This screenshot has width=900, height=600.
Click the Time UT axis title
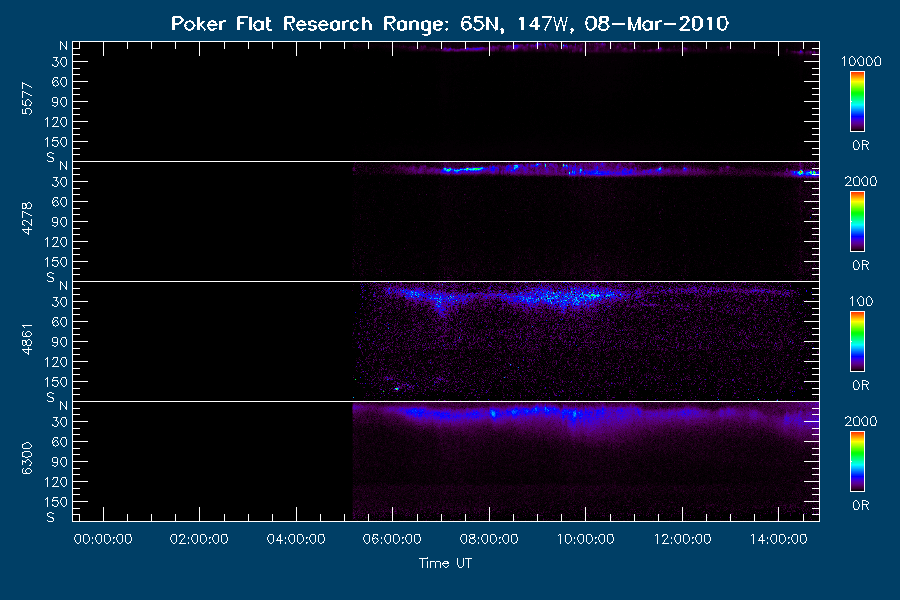tap(445, 563)
